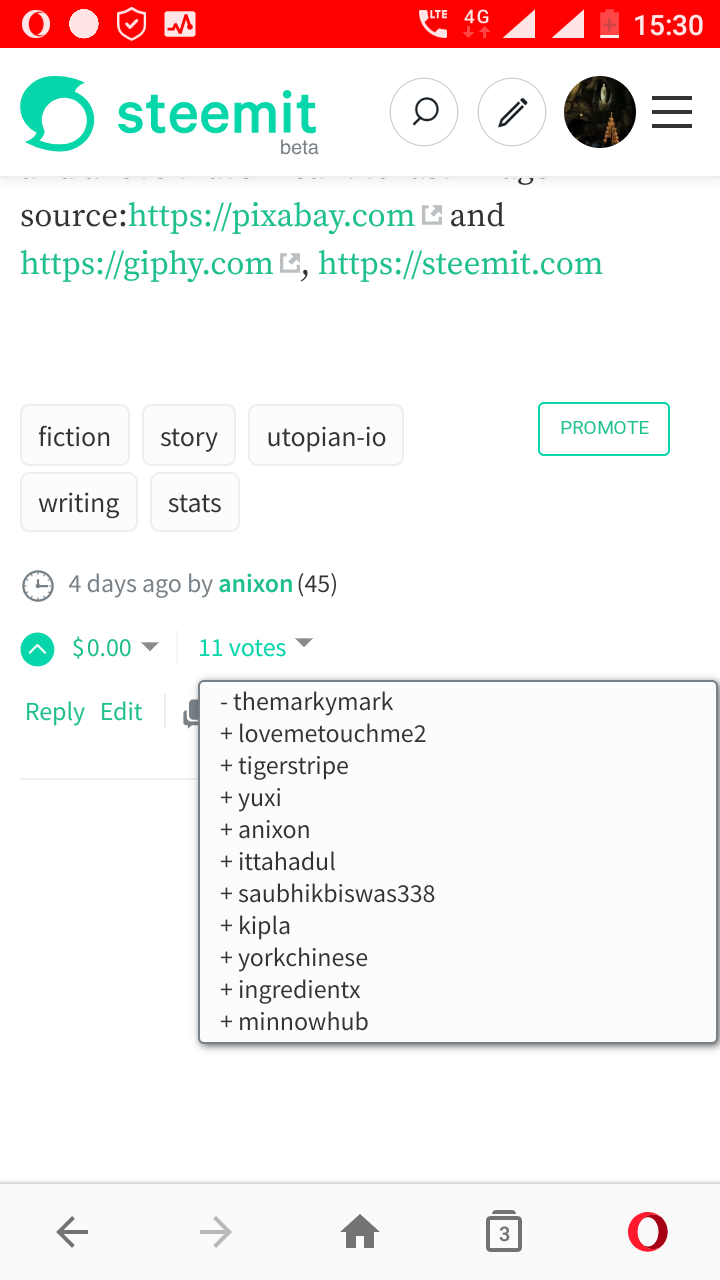
Task: Tap the Steemit logo
Action: (169, 116)
